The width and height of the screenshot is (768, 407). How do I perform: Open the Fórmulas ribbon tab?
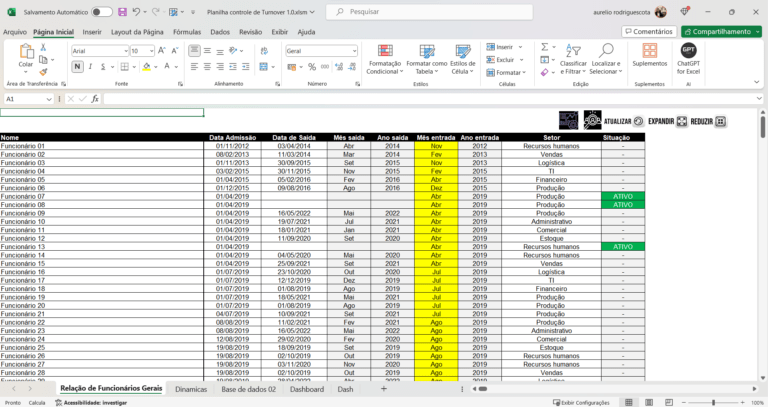click(x=187, y=32)
